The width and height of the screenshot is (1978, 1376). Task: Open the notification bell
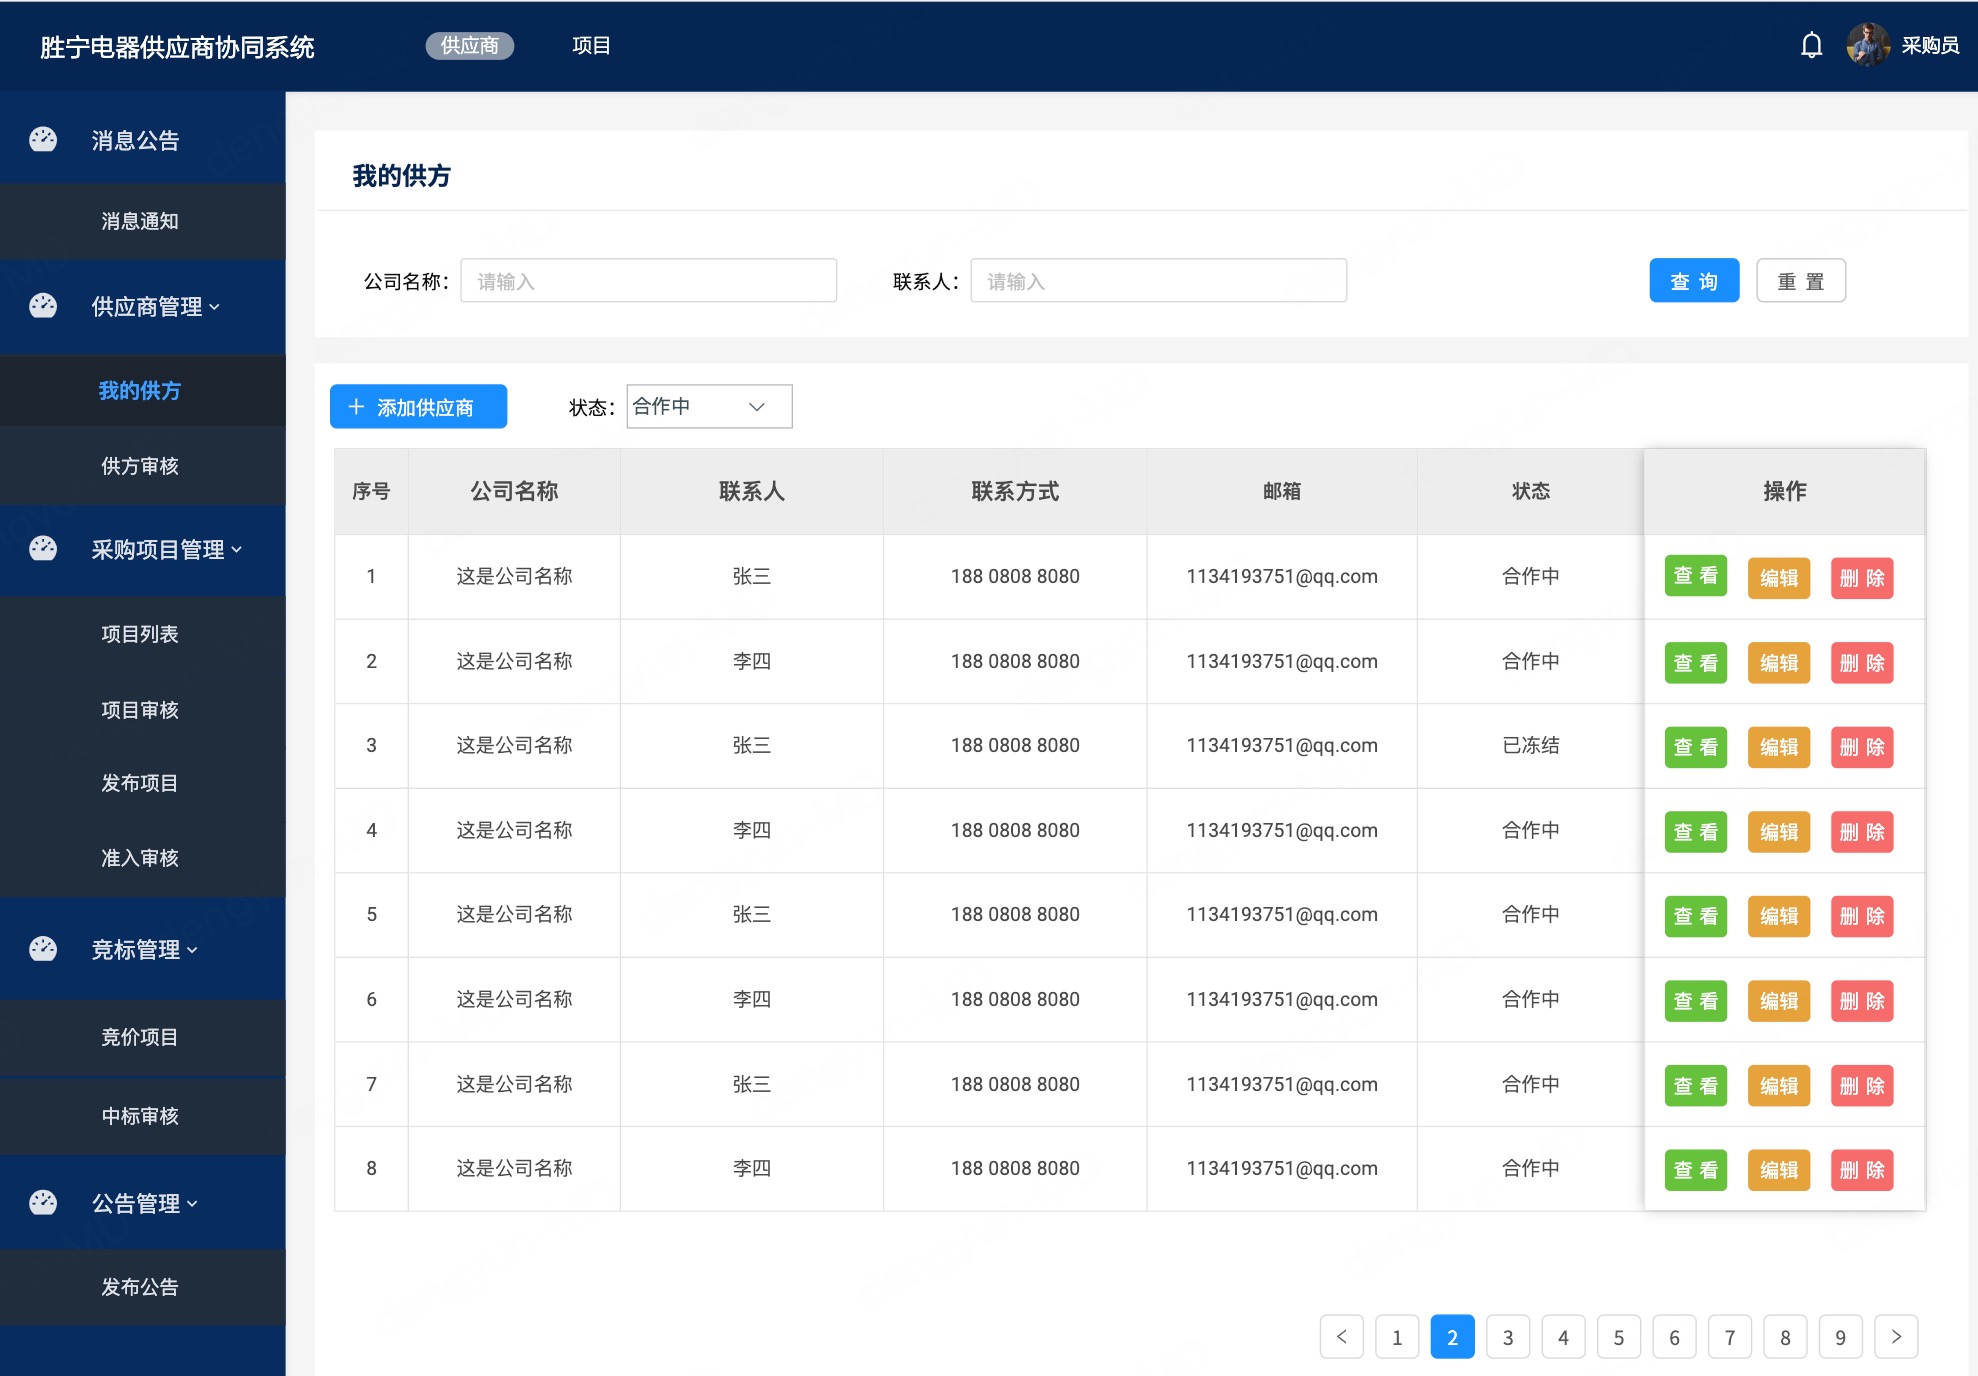coord(1811,46)
